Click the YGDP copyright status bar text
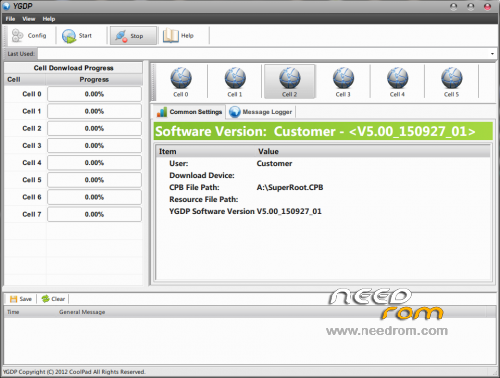Viewport: 500px width, 378px height. pyautogui.click(x=74, y=372)
